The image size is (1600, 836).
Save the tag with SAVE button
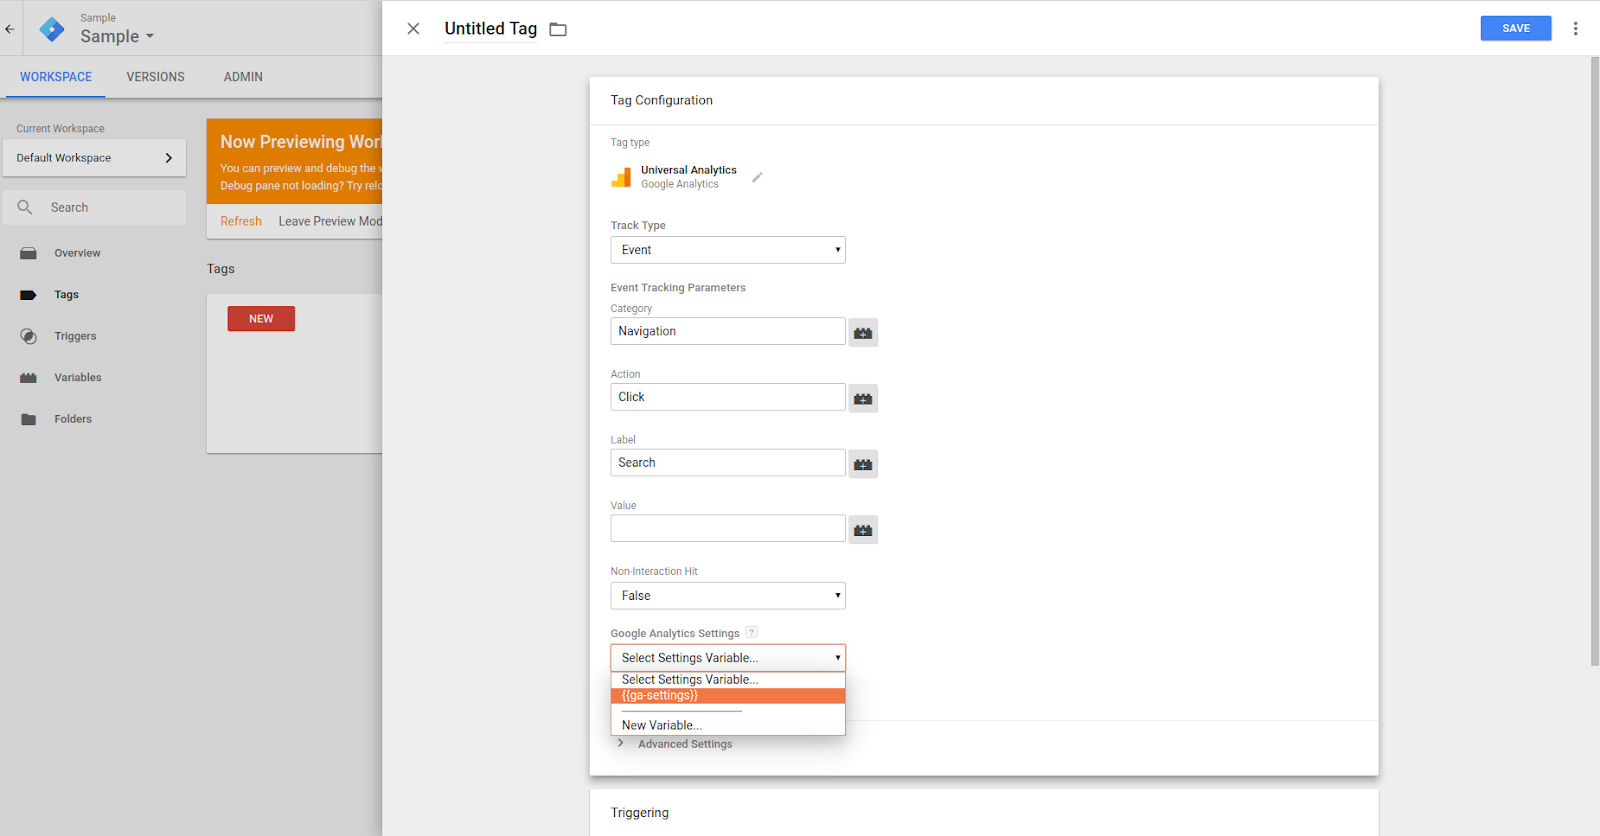(1516, 28)
